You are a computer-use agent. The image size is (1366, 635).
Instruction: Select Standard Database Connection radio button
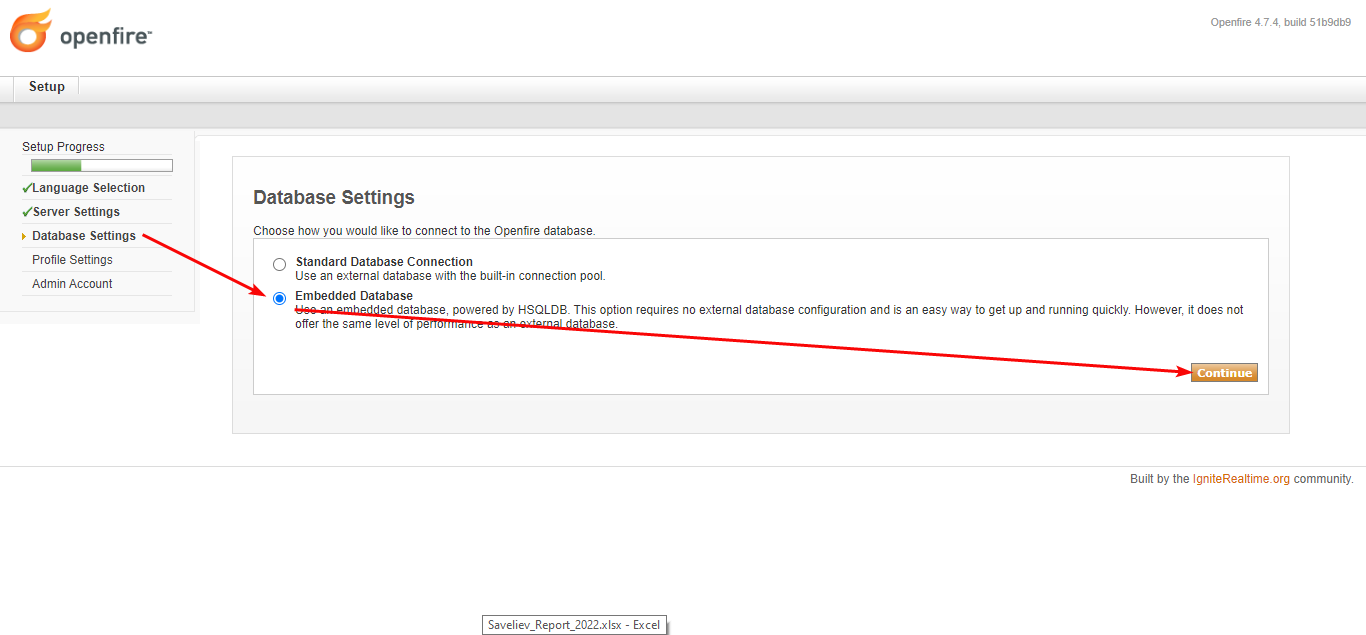[x=279, y=265]
